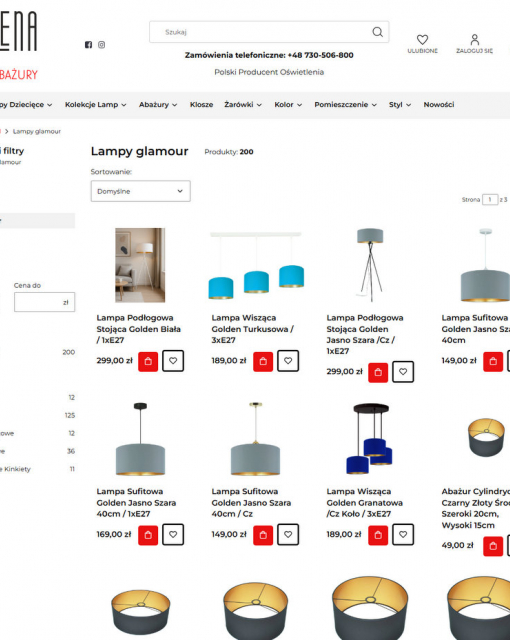Image resolution: width=510 pixels, height=640 pixels.
Task: Open Ulubione favorites heart icon
Action: pos(422,40)
